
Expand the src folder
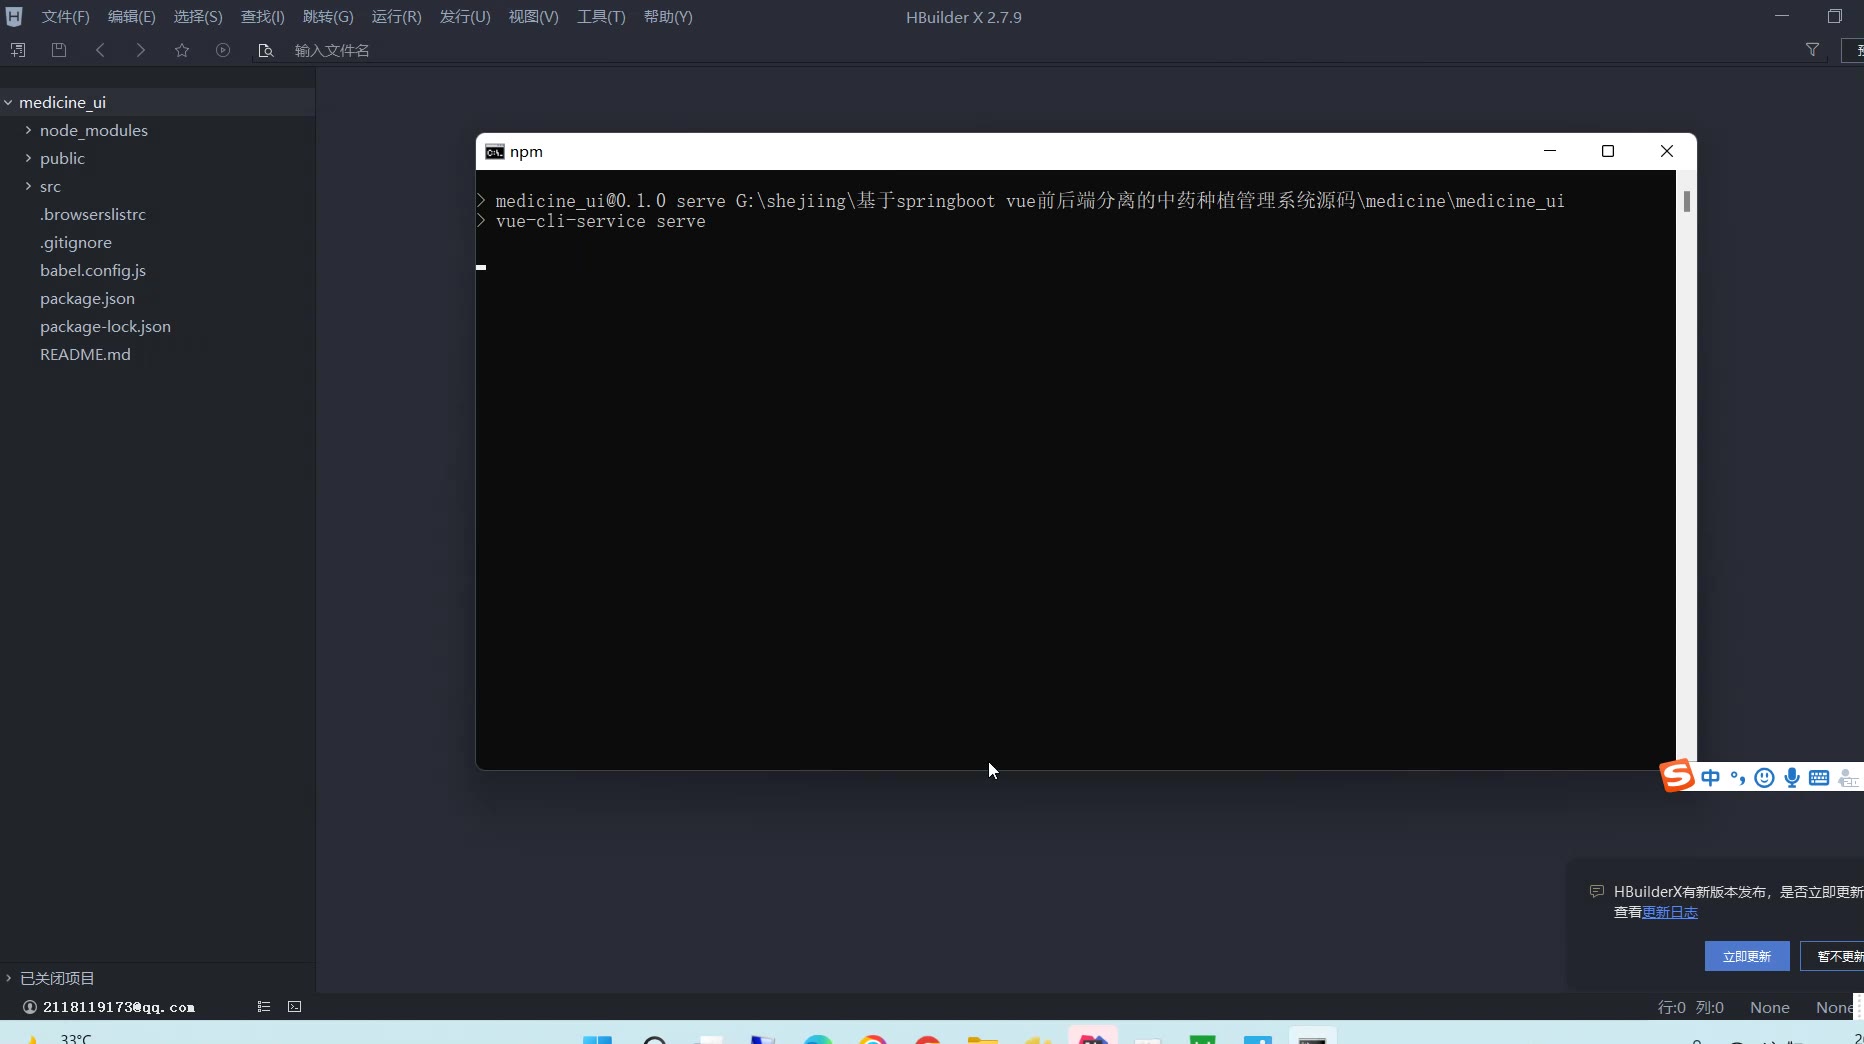(28, 186)
